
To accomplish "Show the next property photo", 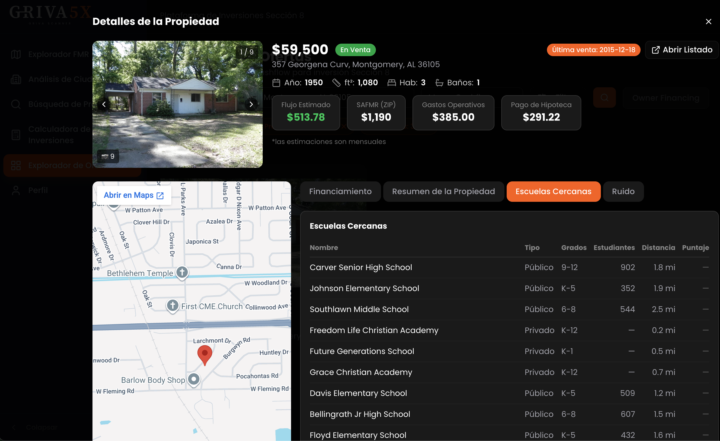I will (251, 104).
